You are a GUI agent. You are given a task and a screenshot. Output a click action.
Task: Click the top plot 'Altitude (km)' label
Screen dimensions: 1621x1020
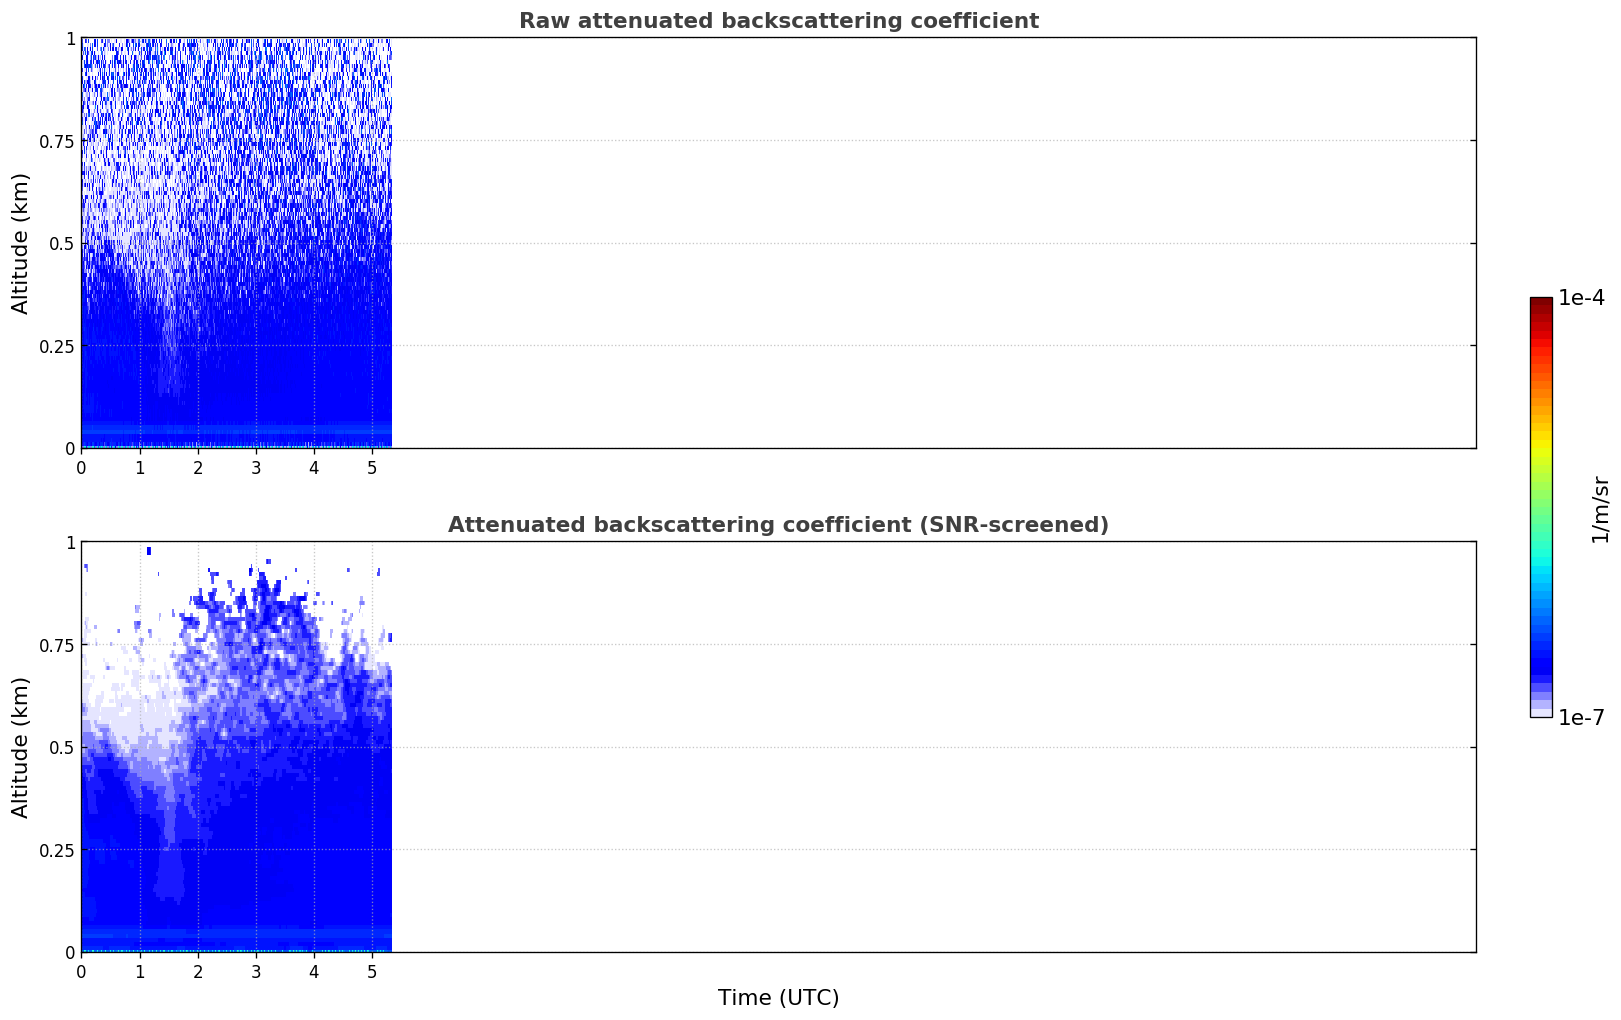coord(21,243)
